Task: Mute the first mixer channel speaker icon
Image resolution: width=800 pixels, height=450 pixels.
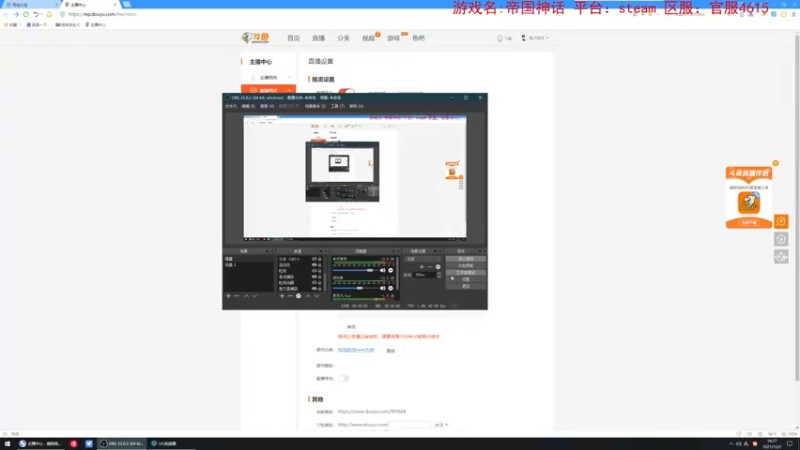Action: (383, 270)
